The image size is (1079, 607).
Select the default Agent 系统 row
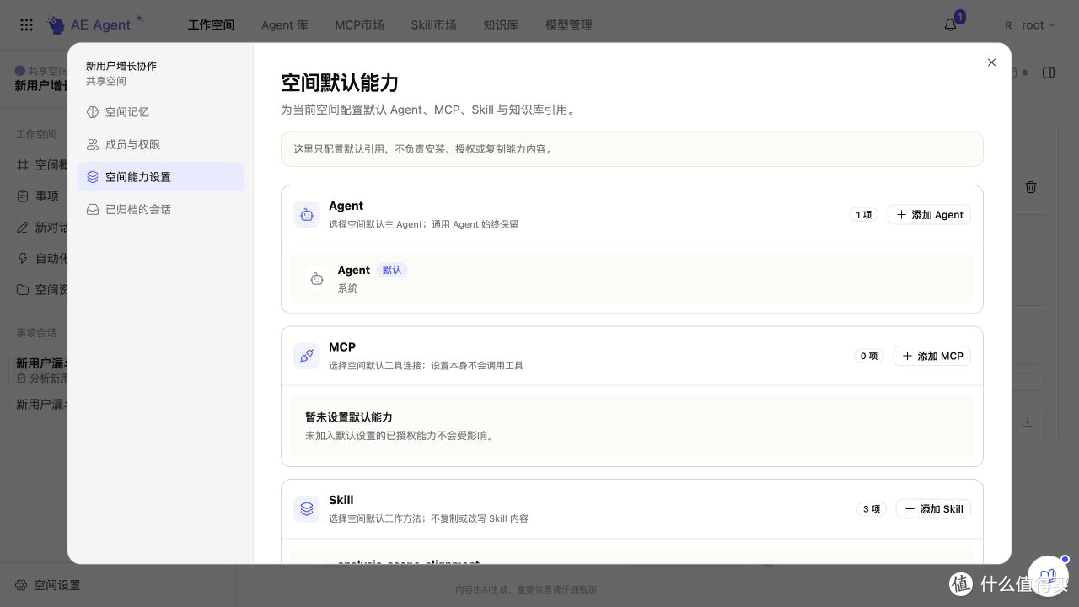pos(632,279)
